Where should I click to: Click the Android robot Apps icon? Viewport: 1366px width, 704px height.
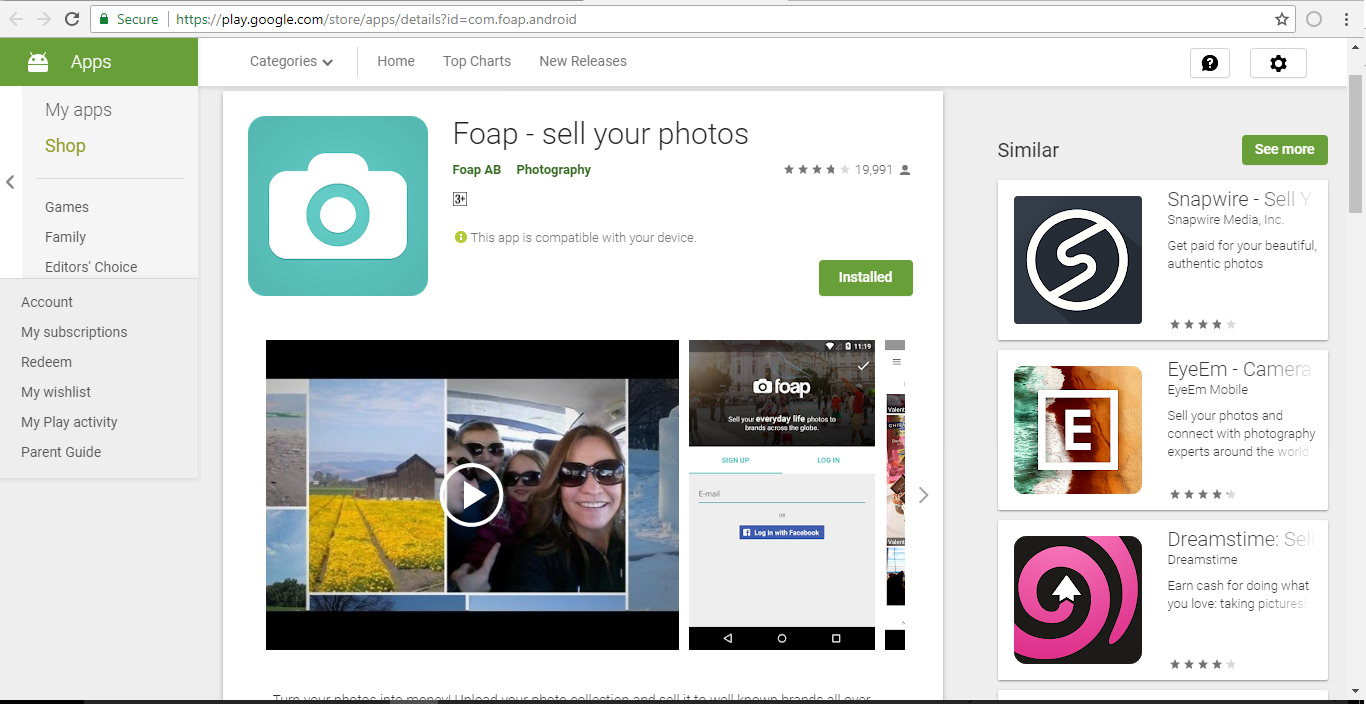click(38, 62)
